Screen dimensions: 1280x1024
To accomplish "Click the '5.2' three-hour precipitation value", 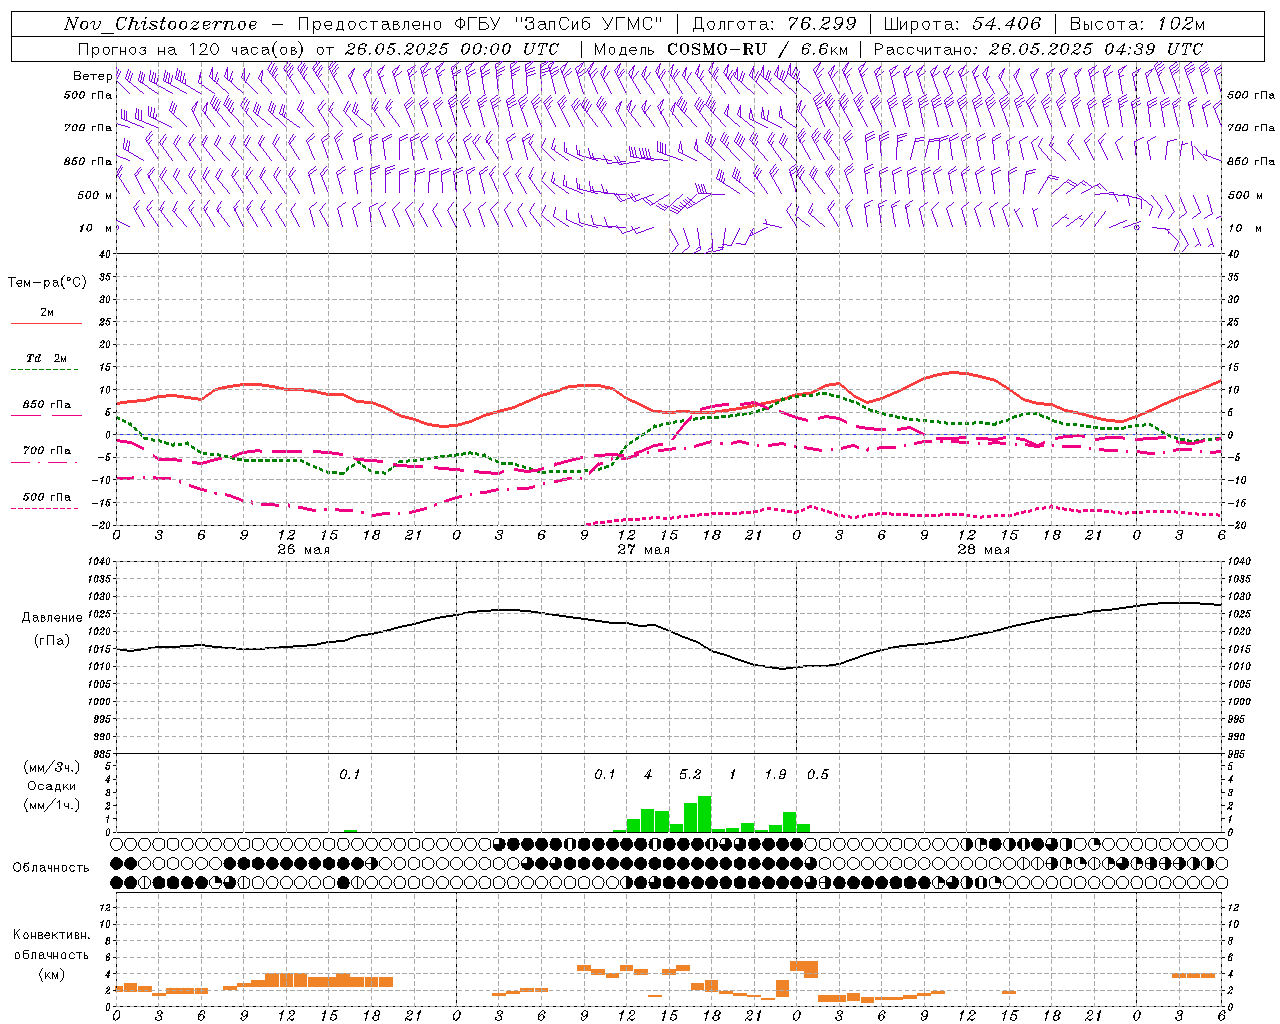I will point(690,774).
